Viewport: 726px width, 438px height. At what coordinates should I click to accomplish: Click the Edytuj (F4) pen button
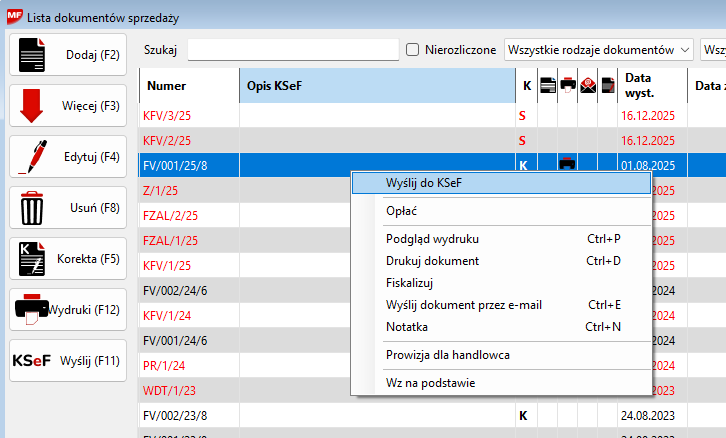point(67,156)
